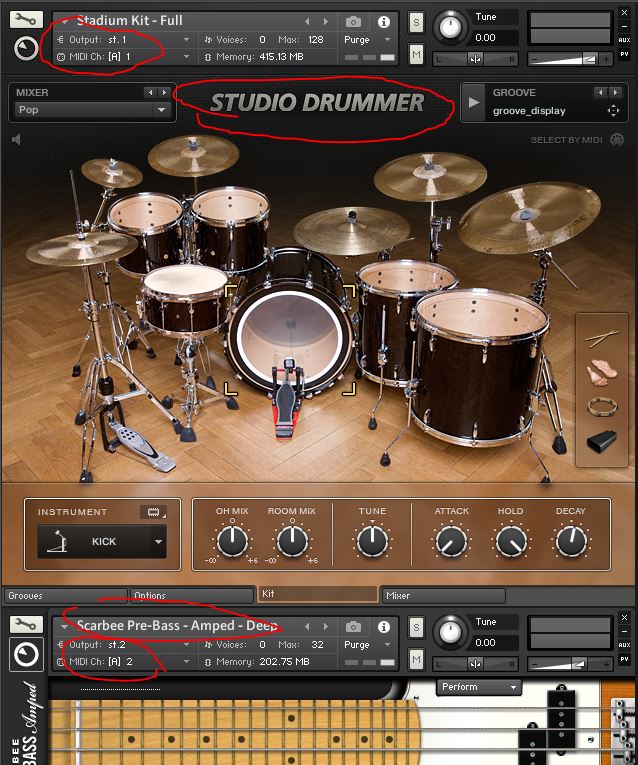Click the ROOM MIX knob
The height and width of the screenshot is (765, 638).
point(292,541)
